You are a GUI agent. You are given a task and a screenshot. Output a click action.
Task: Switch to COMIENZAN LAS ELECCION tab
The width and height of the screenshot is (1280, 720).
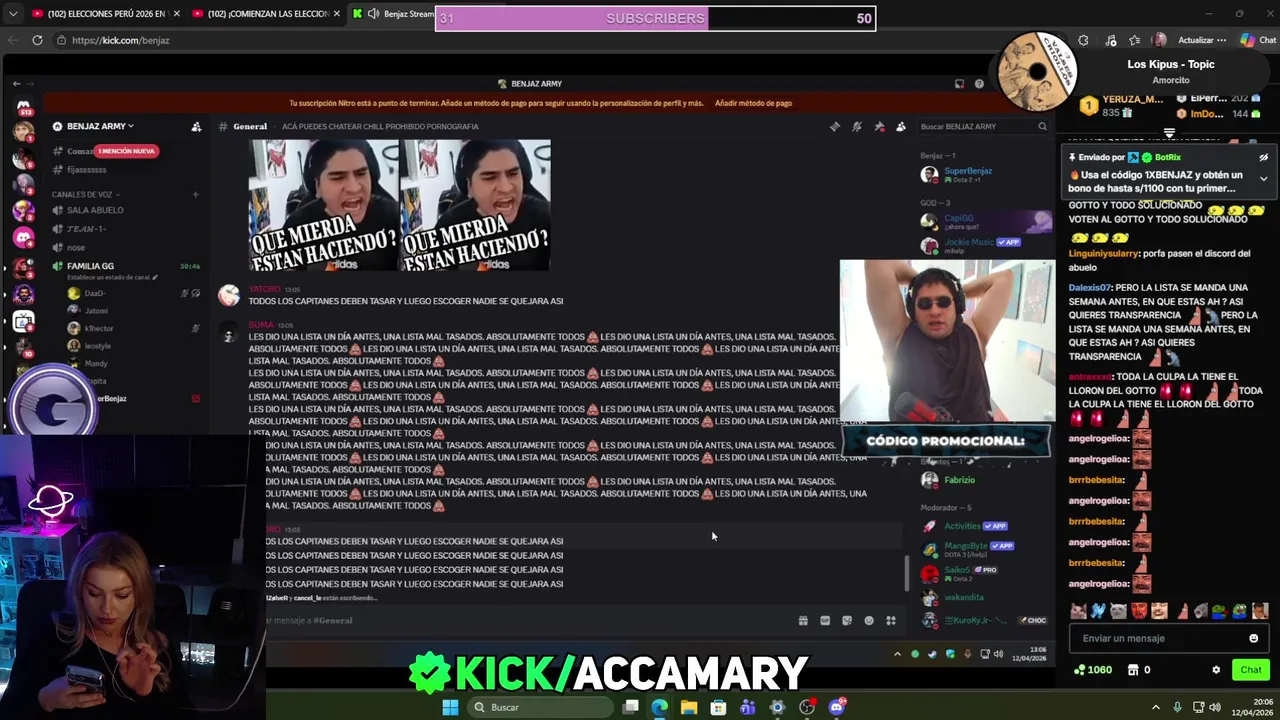(x=267, y=14)
